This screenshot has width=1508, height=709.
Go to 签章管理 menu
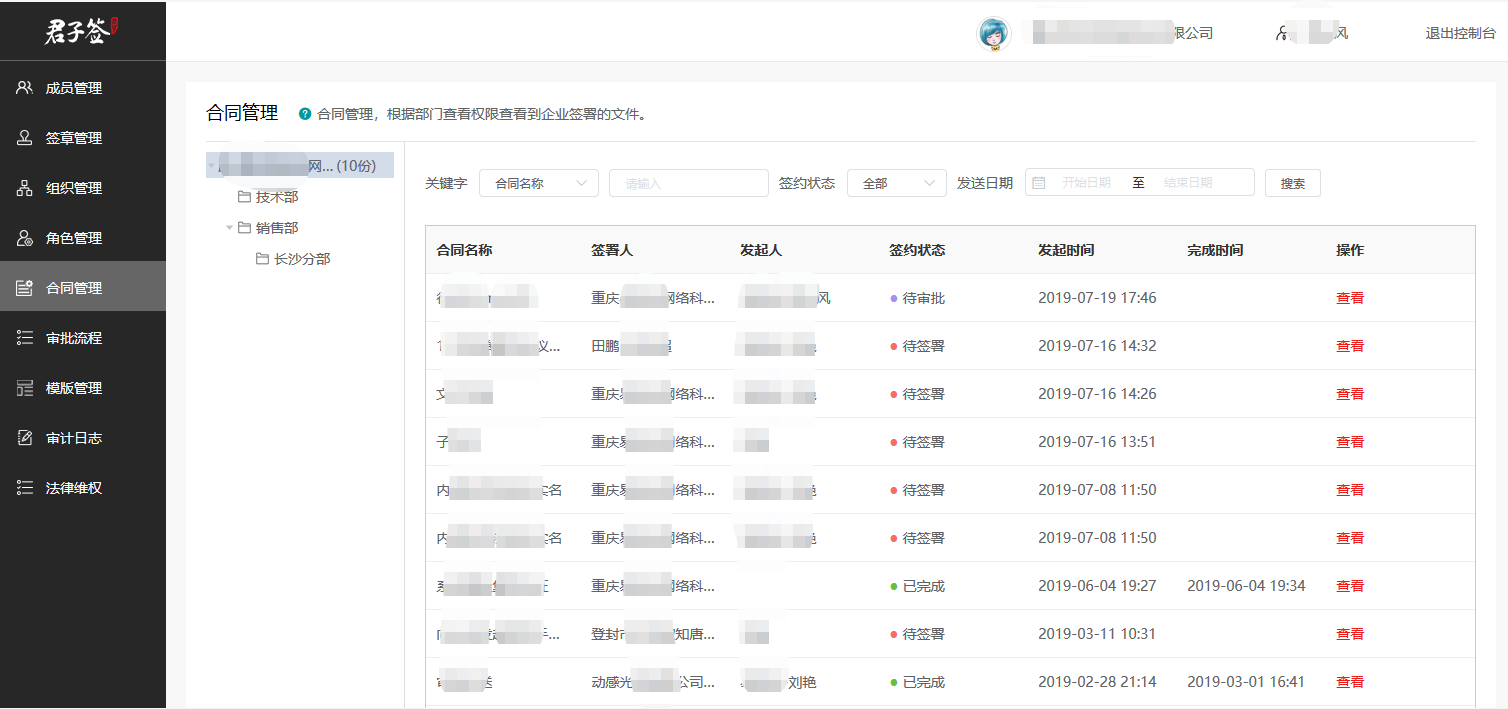tap(83, 138)
